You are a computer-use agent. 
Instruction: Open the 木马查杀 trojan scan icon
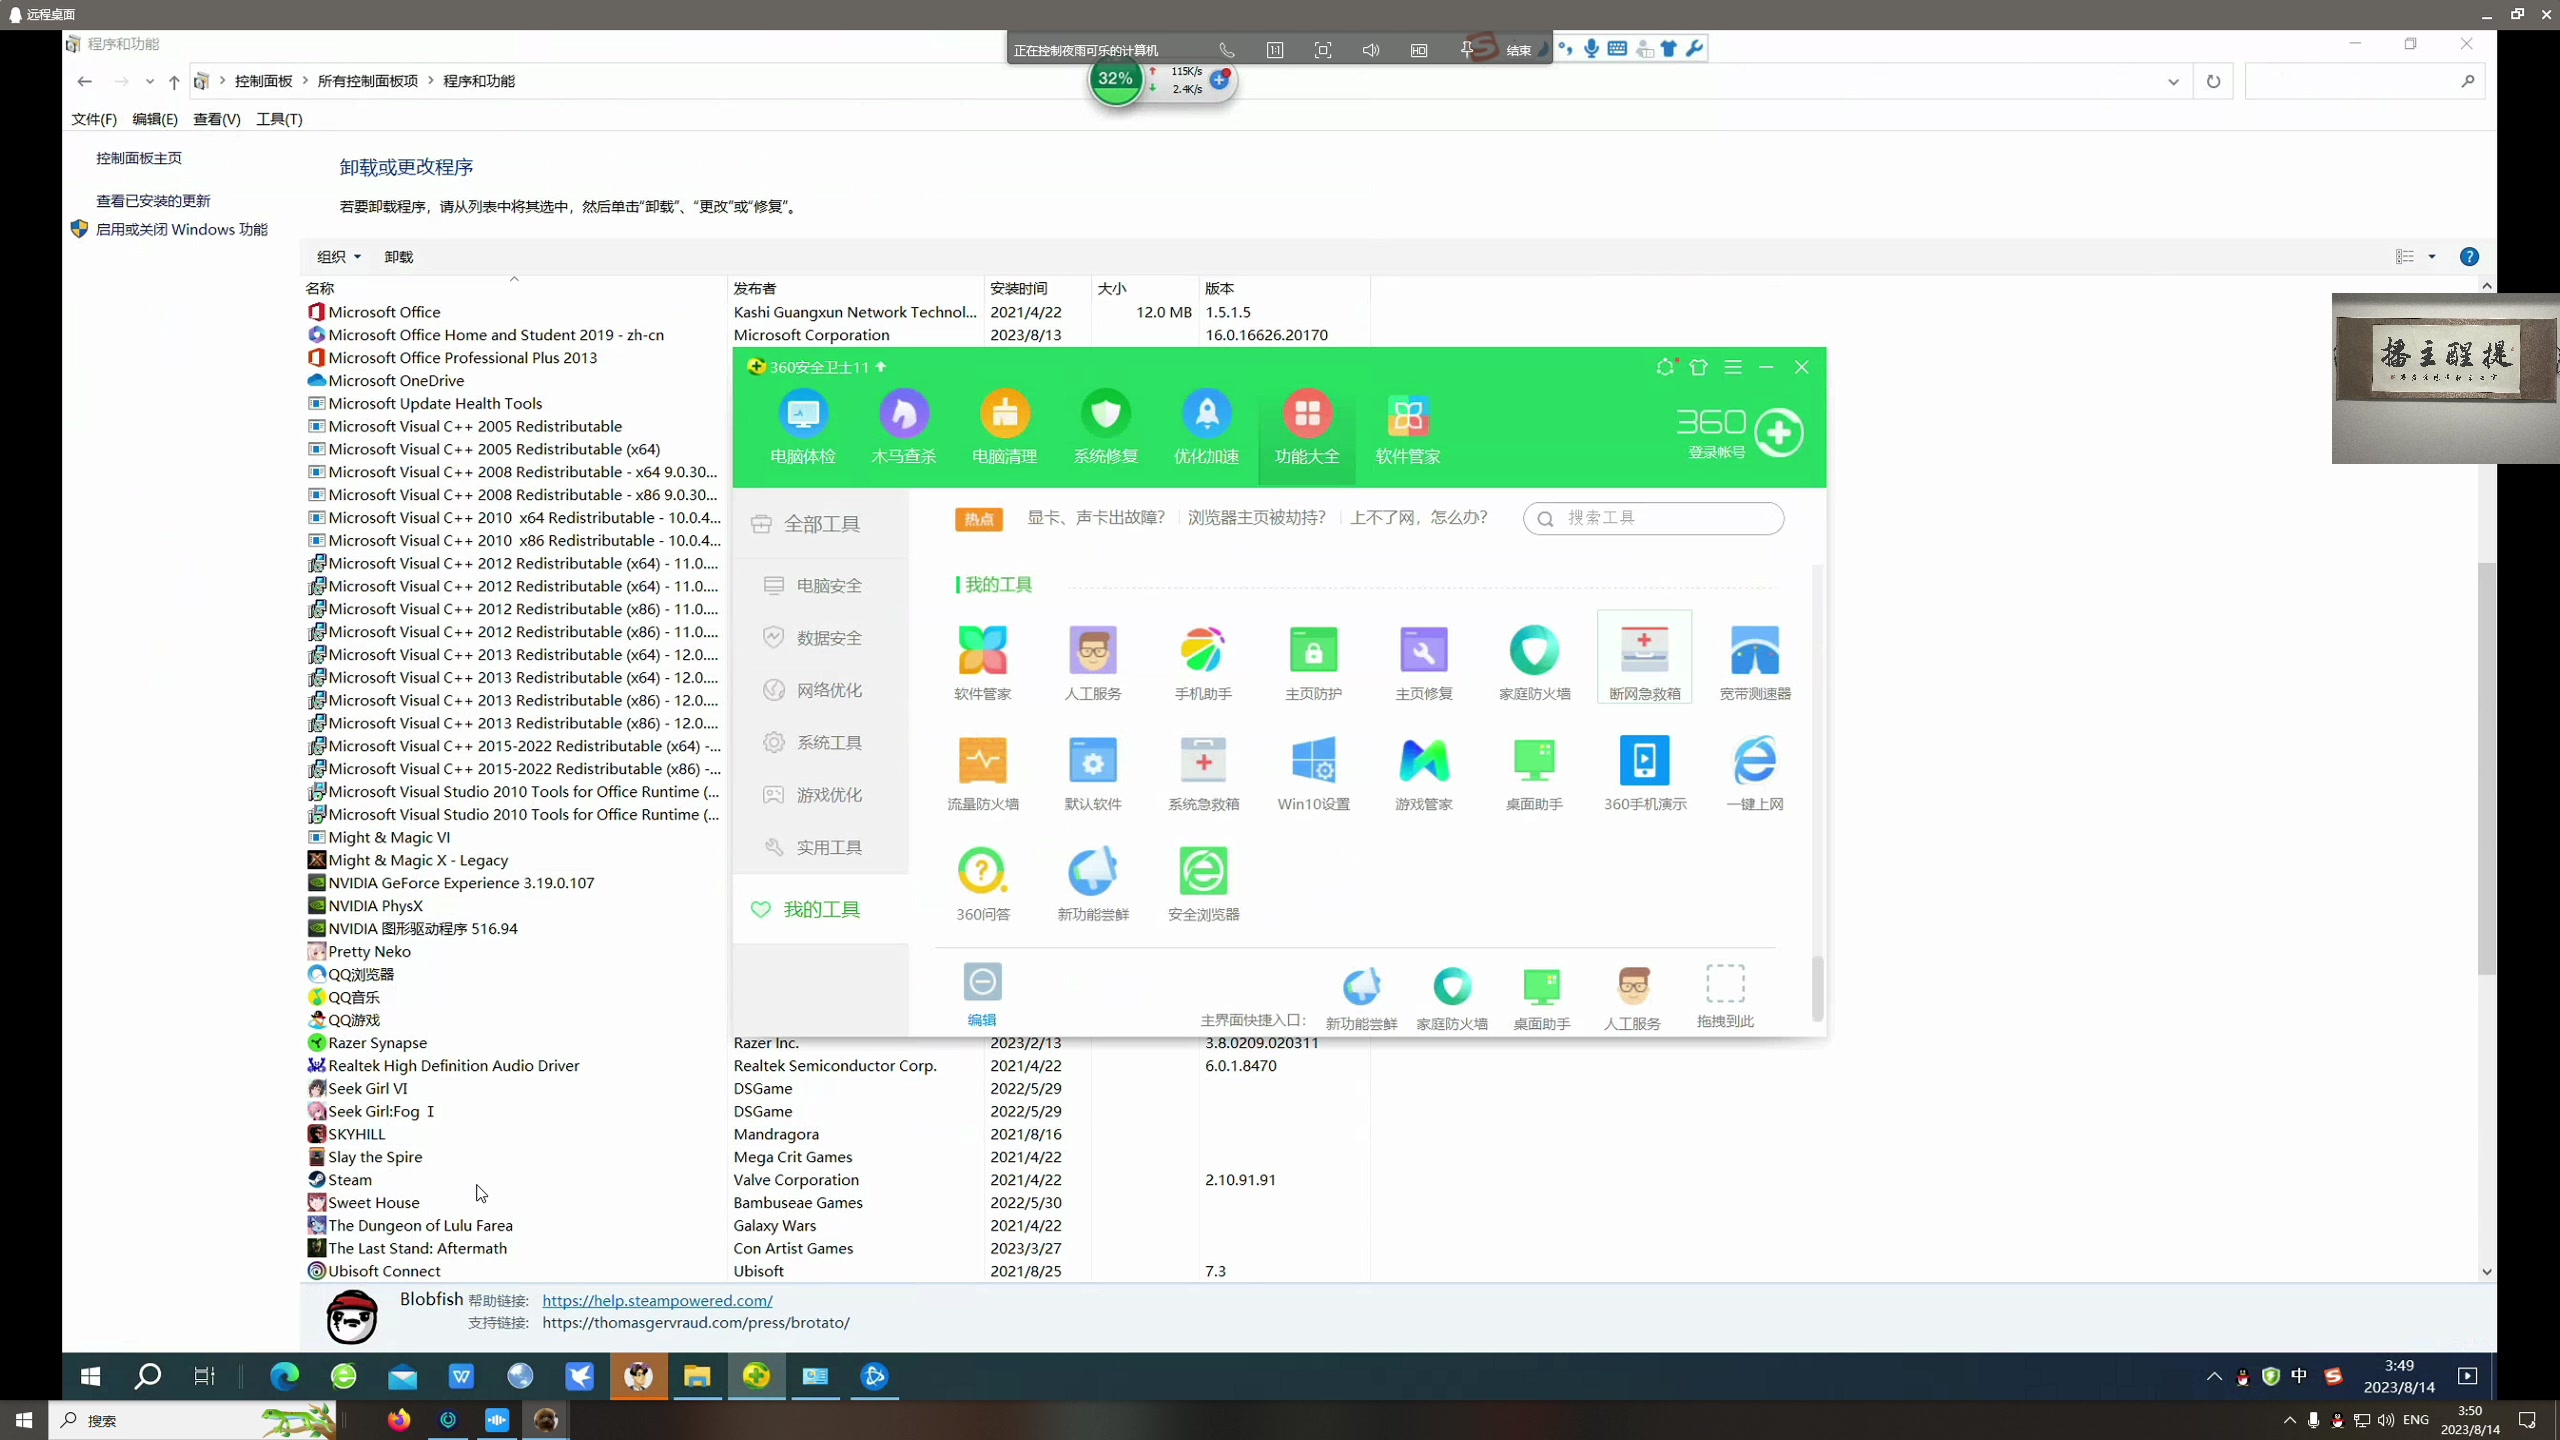tap(903, 415)
